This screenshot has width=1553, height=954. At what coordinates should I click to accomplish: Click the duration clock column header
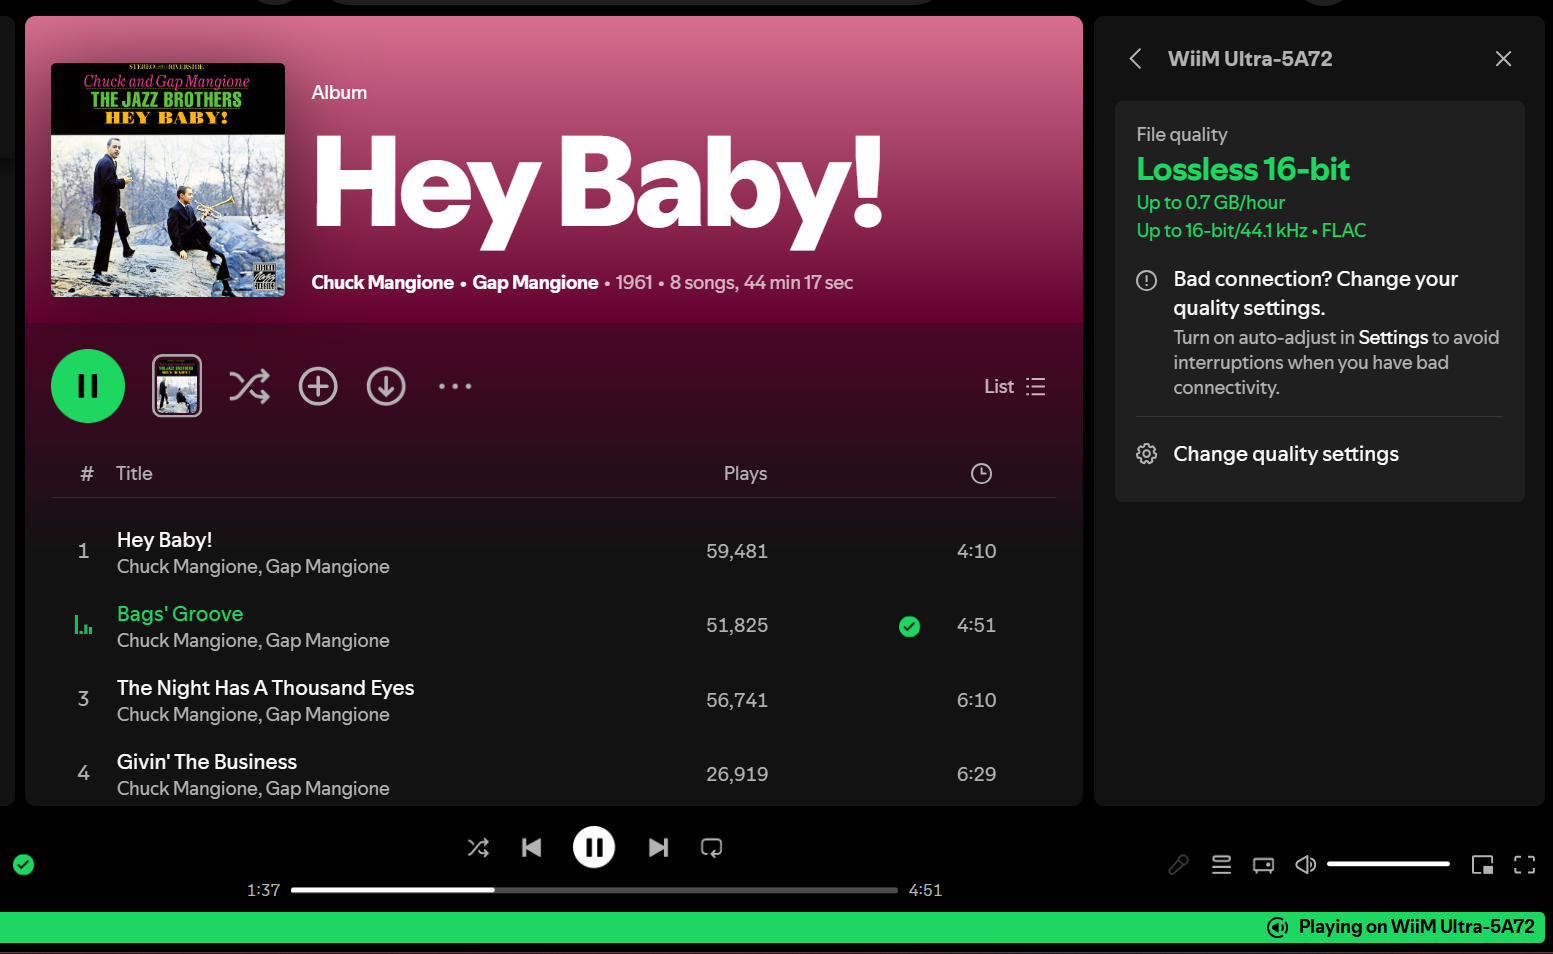[x=981, y=474]
